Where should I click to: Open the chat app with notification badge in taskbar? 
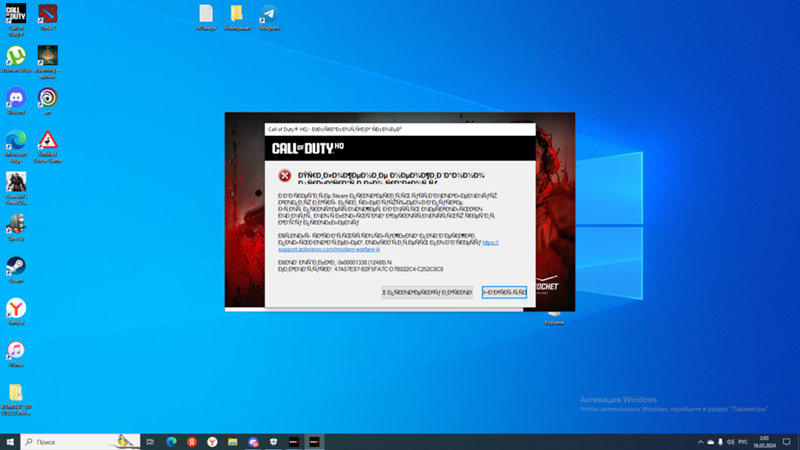click(253, 442)
